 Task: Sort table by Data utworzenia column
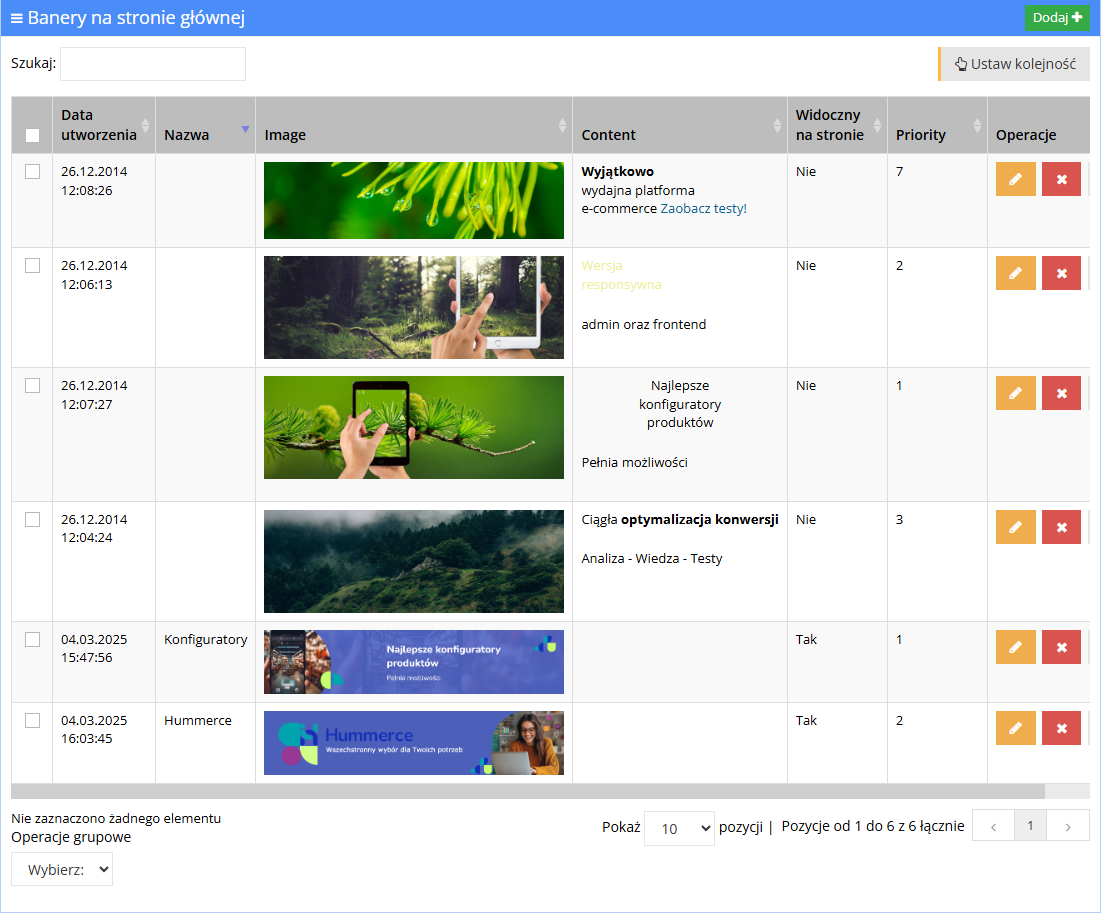(104, 125)
